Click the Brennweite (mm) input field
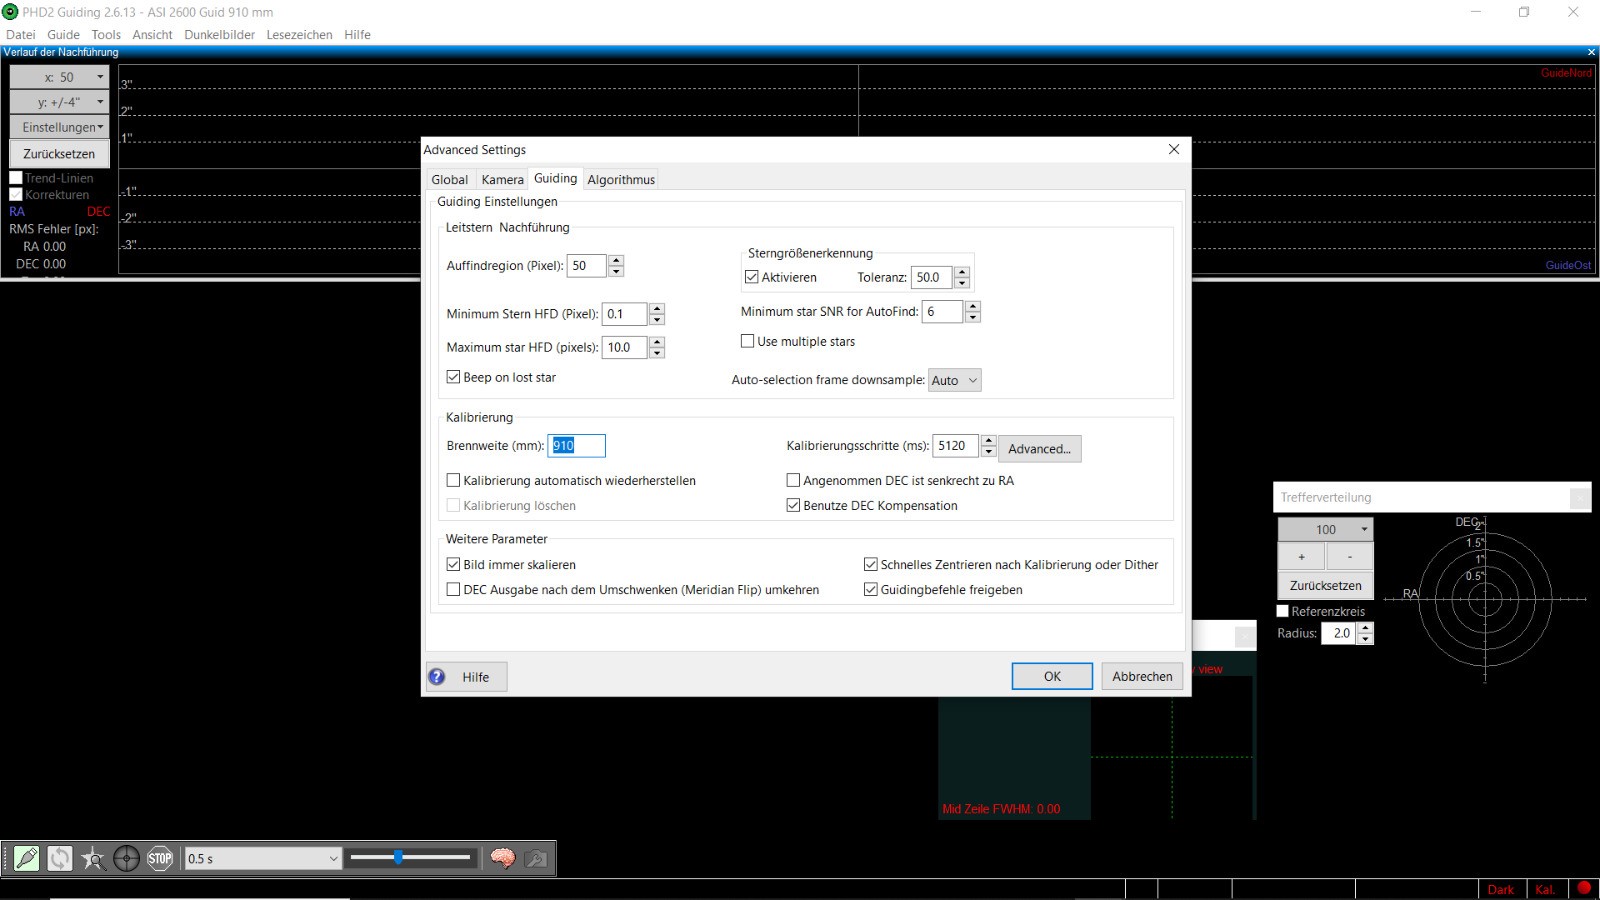Image resolution: width=1600 pixels, height=900 pixels. 576,446
